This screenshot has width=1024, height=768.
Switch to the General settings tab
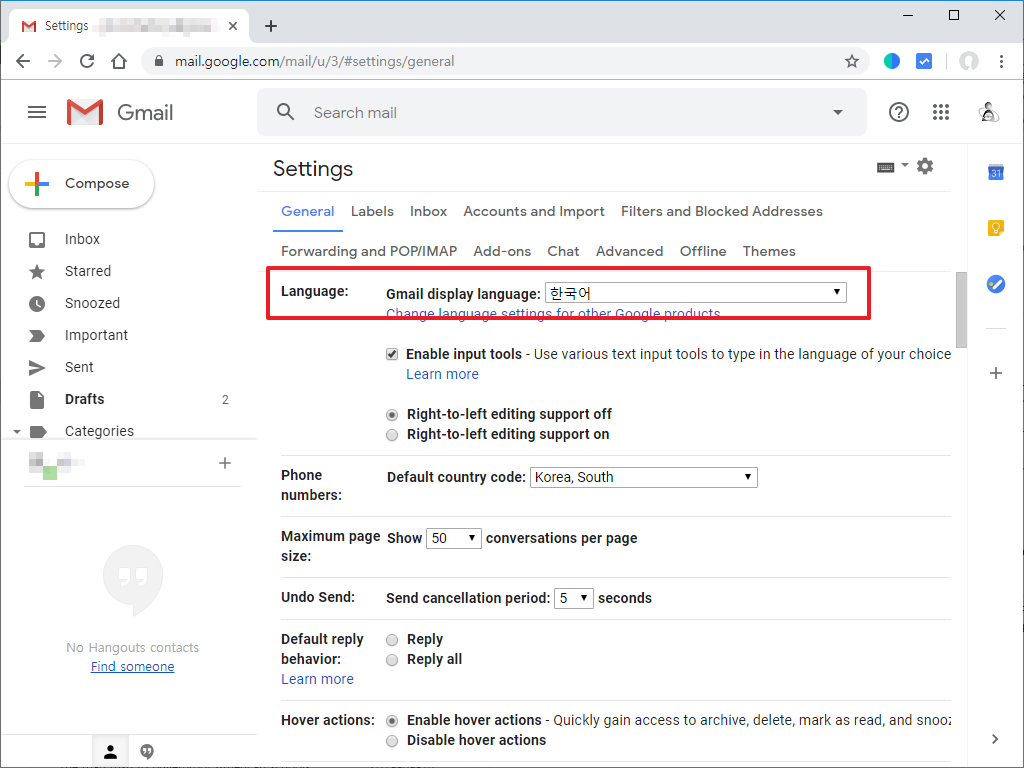click(308, 212)
